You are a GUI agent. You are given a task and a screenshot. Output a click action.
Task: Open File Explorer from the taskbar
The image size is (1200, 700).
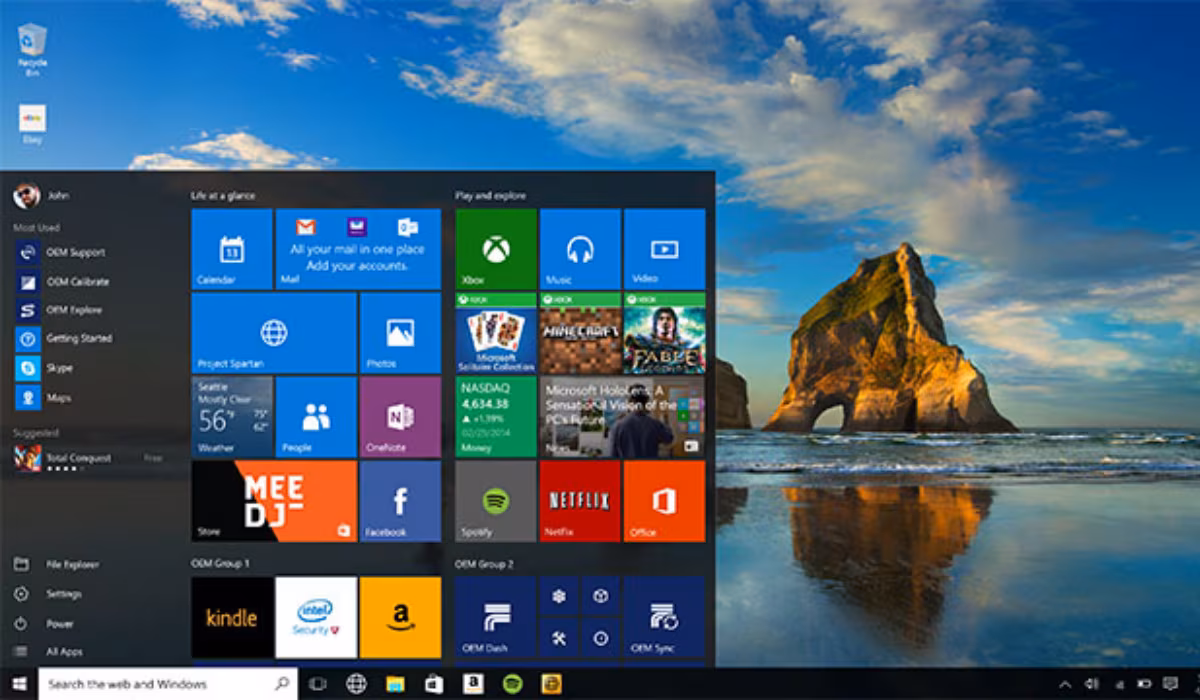point(395,684)
